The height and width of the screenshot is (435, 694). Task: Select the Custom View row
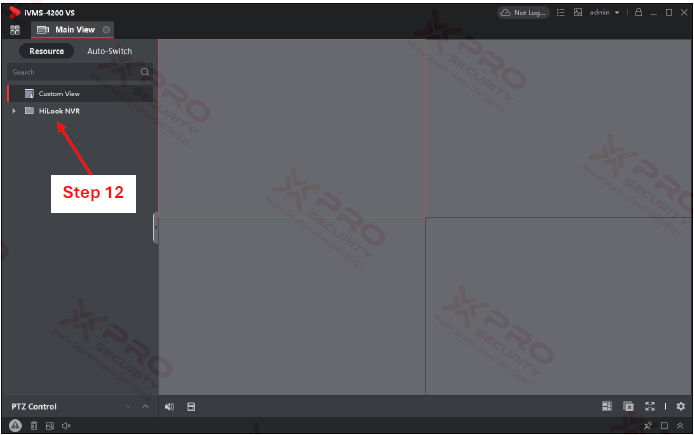click(80, 93)
